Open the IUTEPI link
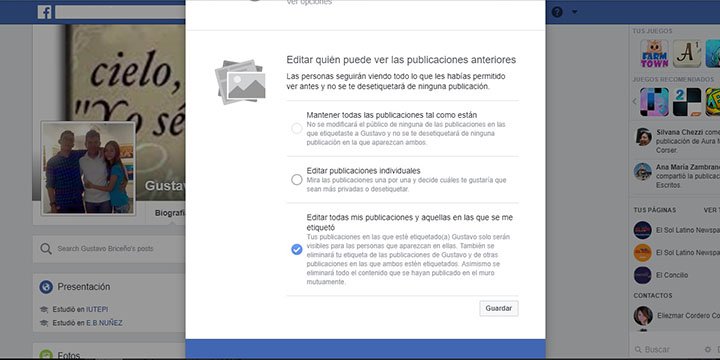The height and width of the screenshot is (360, 720). click(x=97, y=309)
